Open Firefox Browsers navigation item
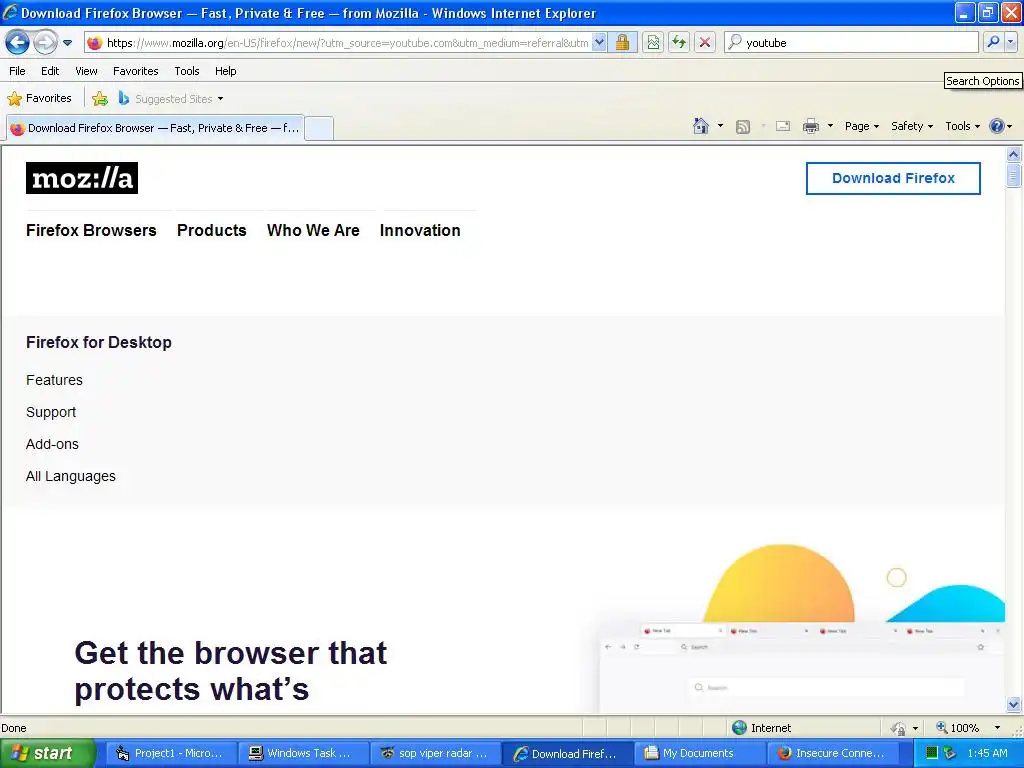Viewport: 1024px width, 768px height. [91, 231]
